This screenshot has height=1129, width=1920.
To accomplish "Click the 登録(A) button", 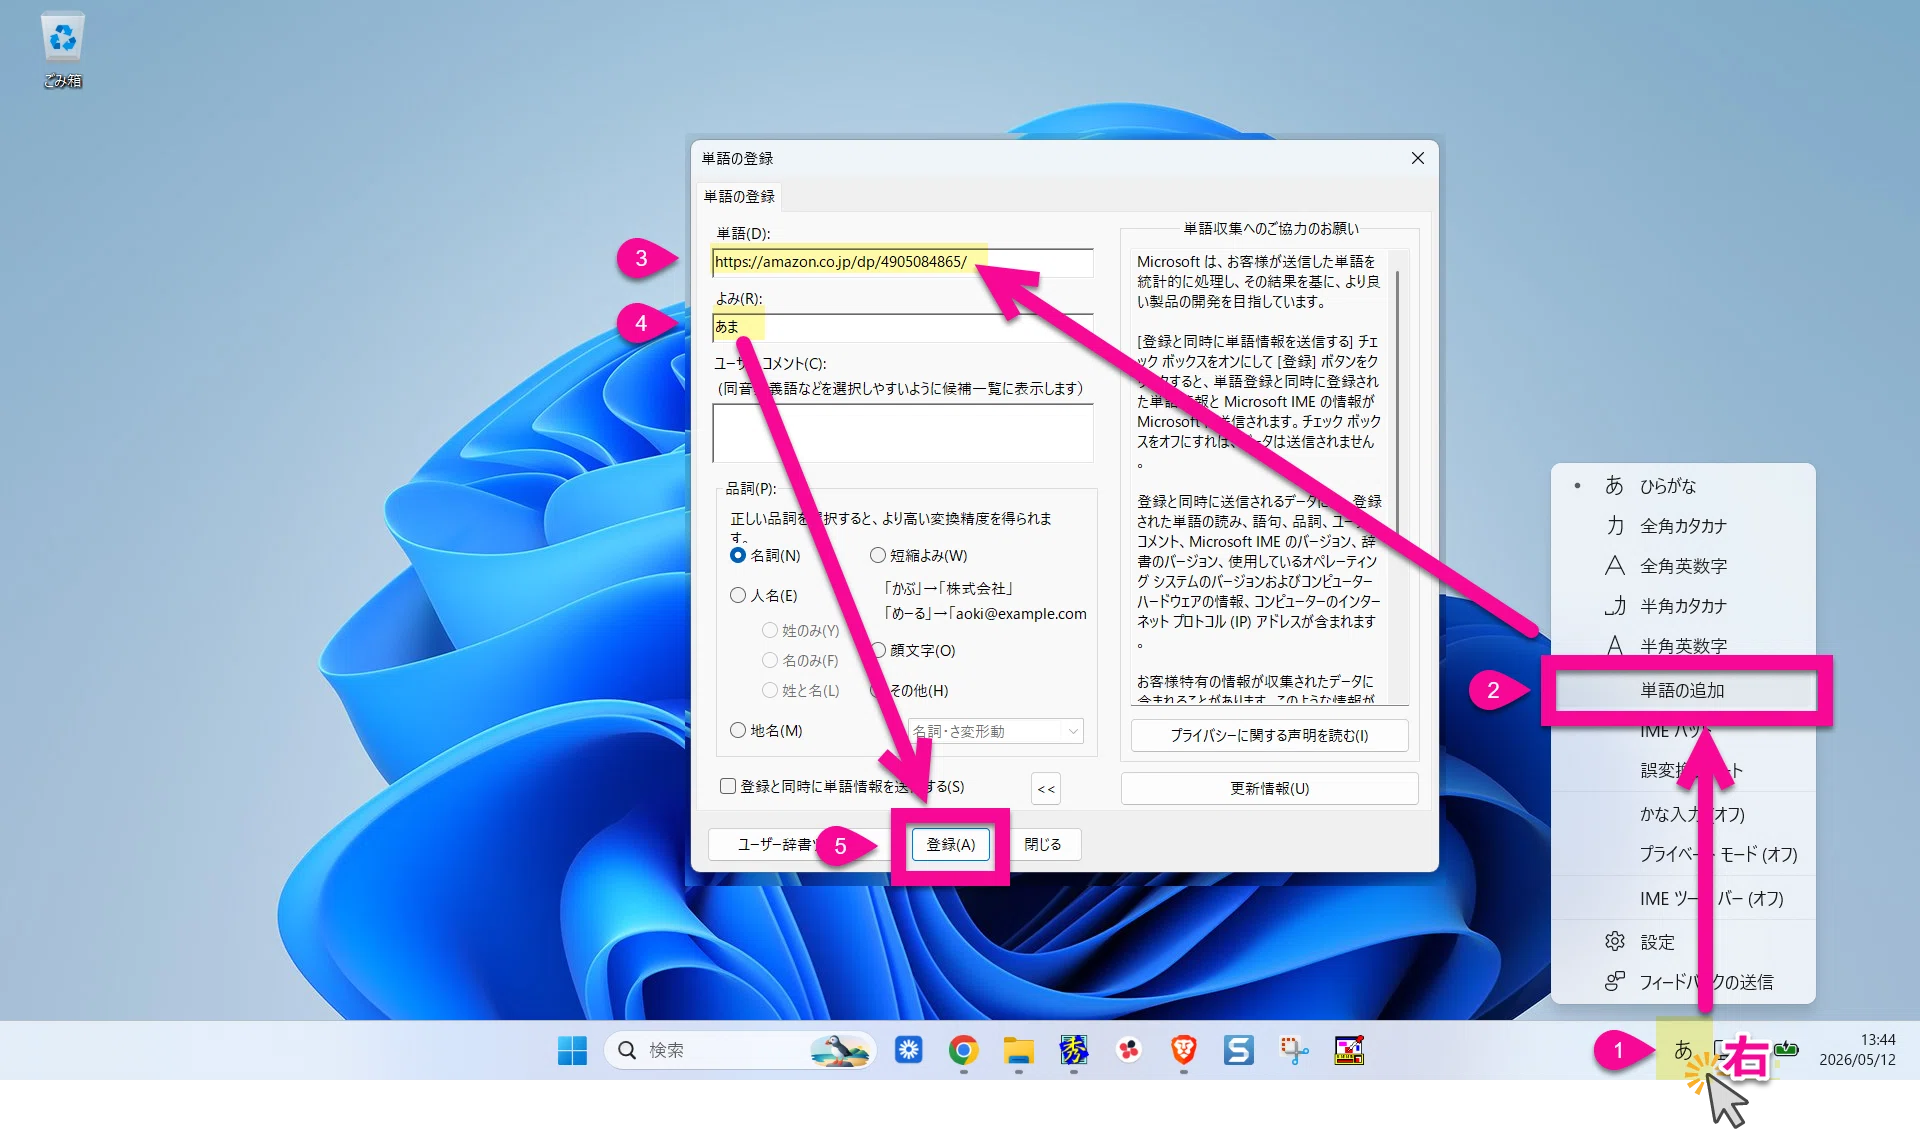I will click(950, 844).
